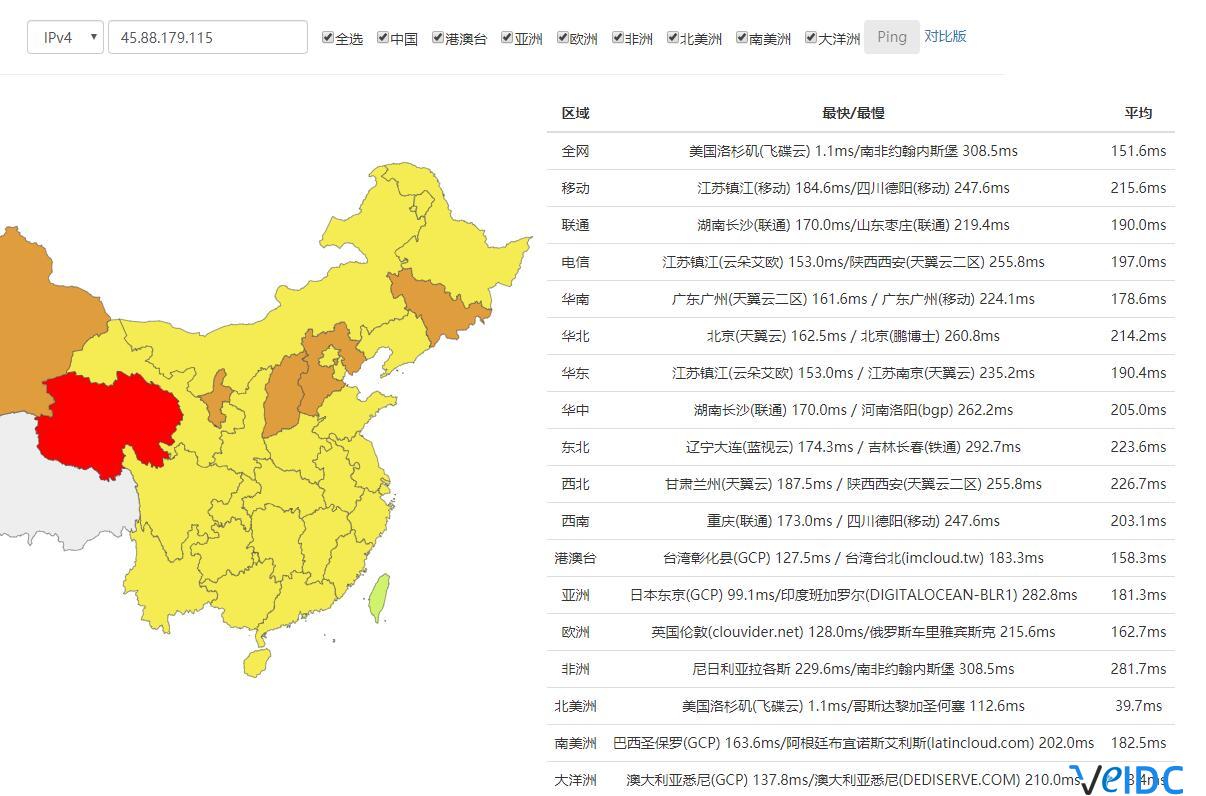The image size is (1206, 796).
Task: Disable the 亚洲 checkbox
Action: 508,38
